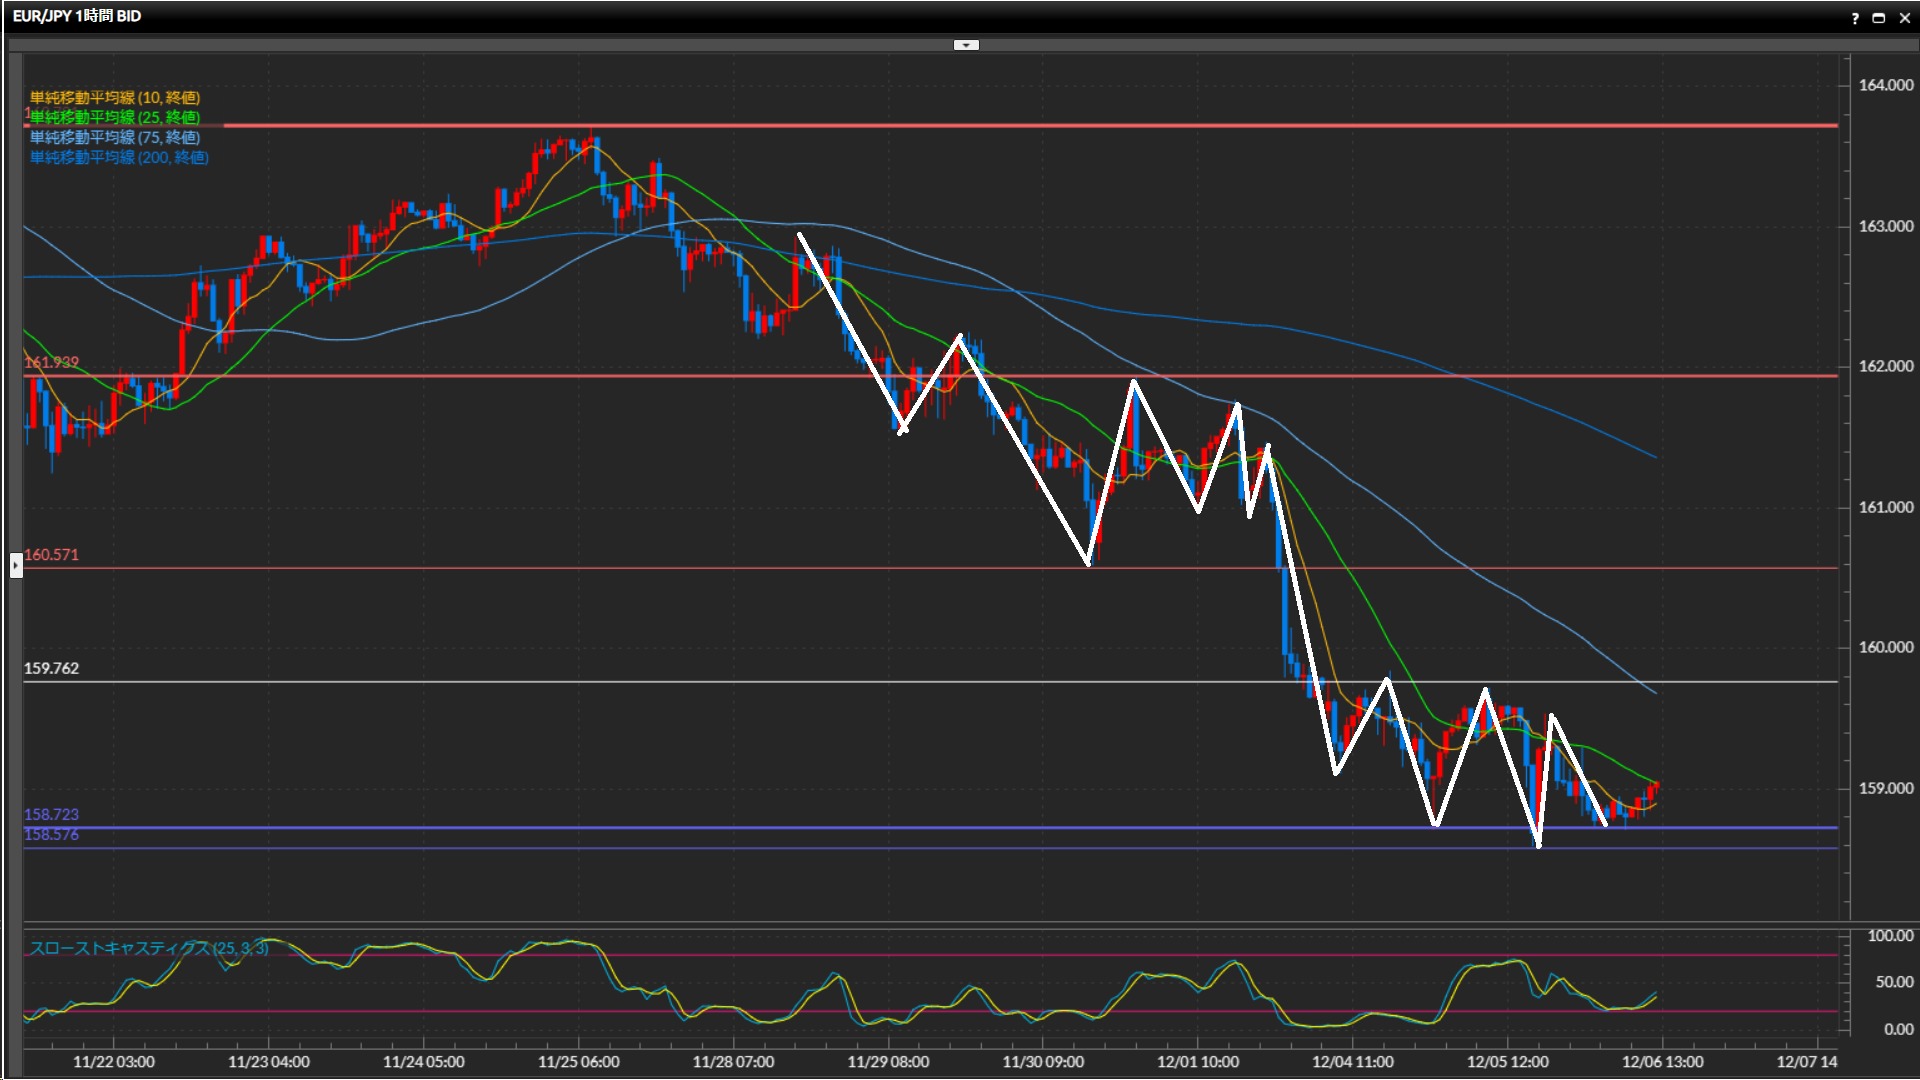Select the 160.571 horizontal line label
The height and width of the screenshot is (1080, 1920).
click(x=51, y=555)
